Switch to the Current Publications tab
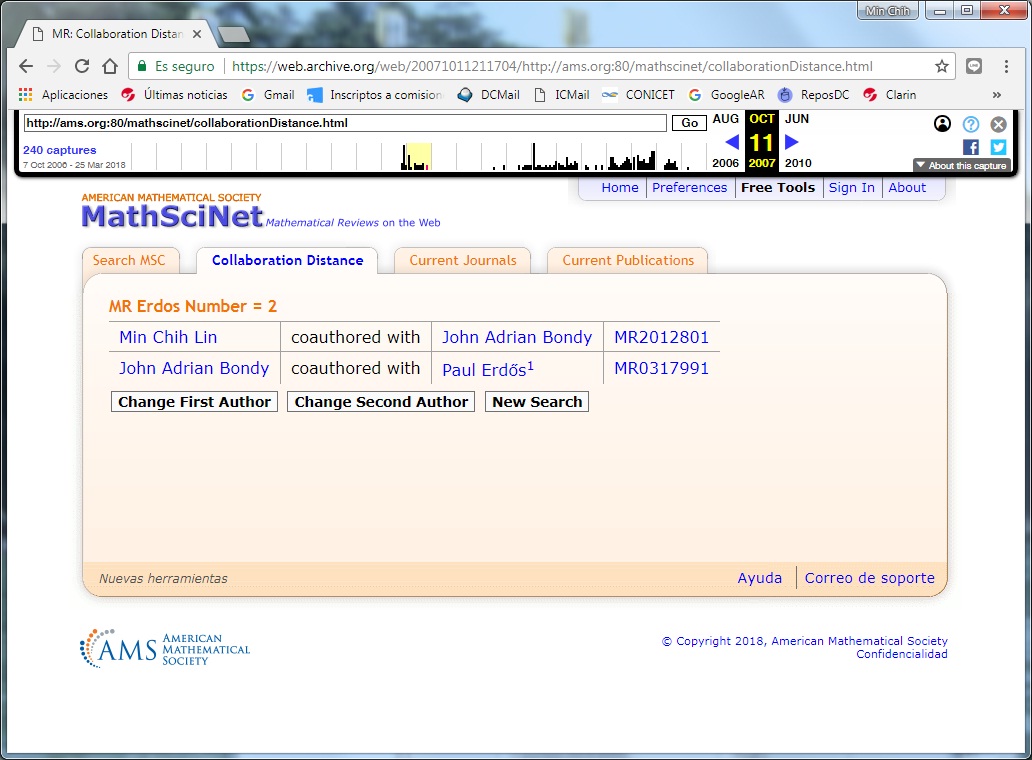Image resolution: width=1032 pixels, height=760 pixels. click(x=628, y=260)
